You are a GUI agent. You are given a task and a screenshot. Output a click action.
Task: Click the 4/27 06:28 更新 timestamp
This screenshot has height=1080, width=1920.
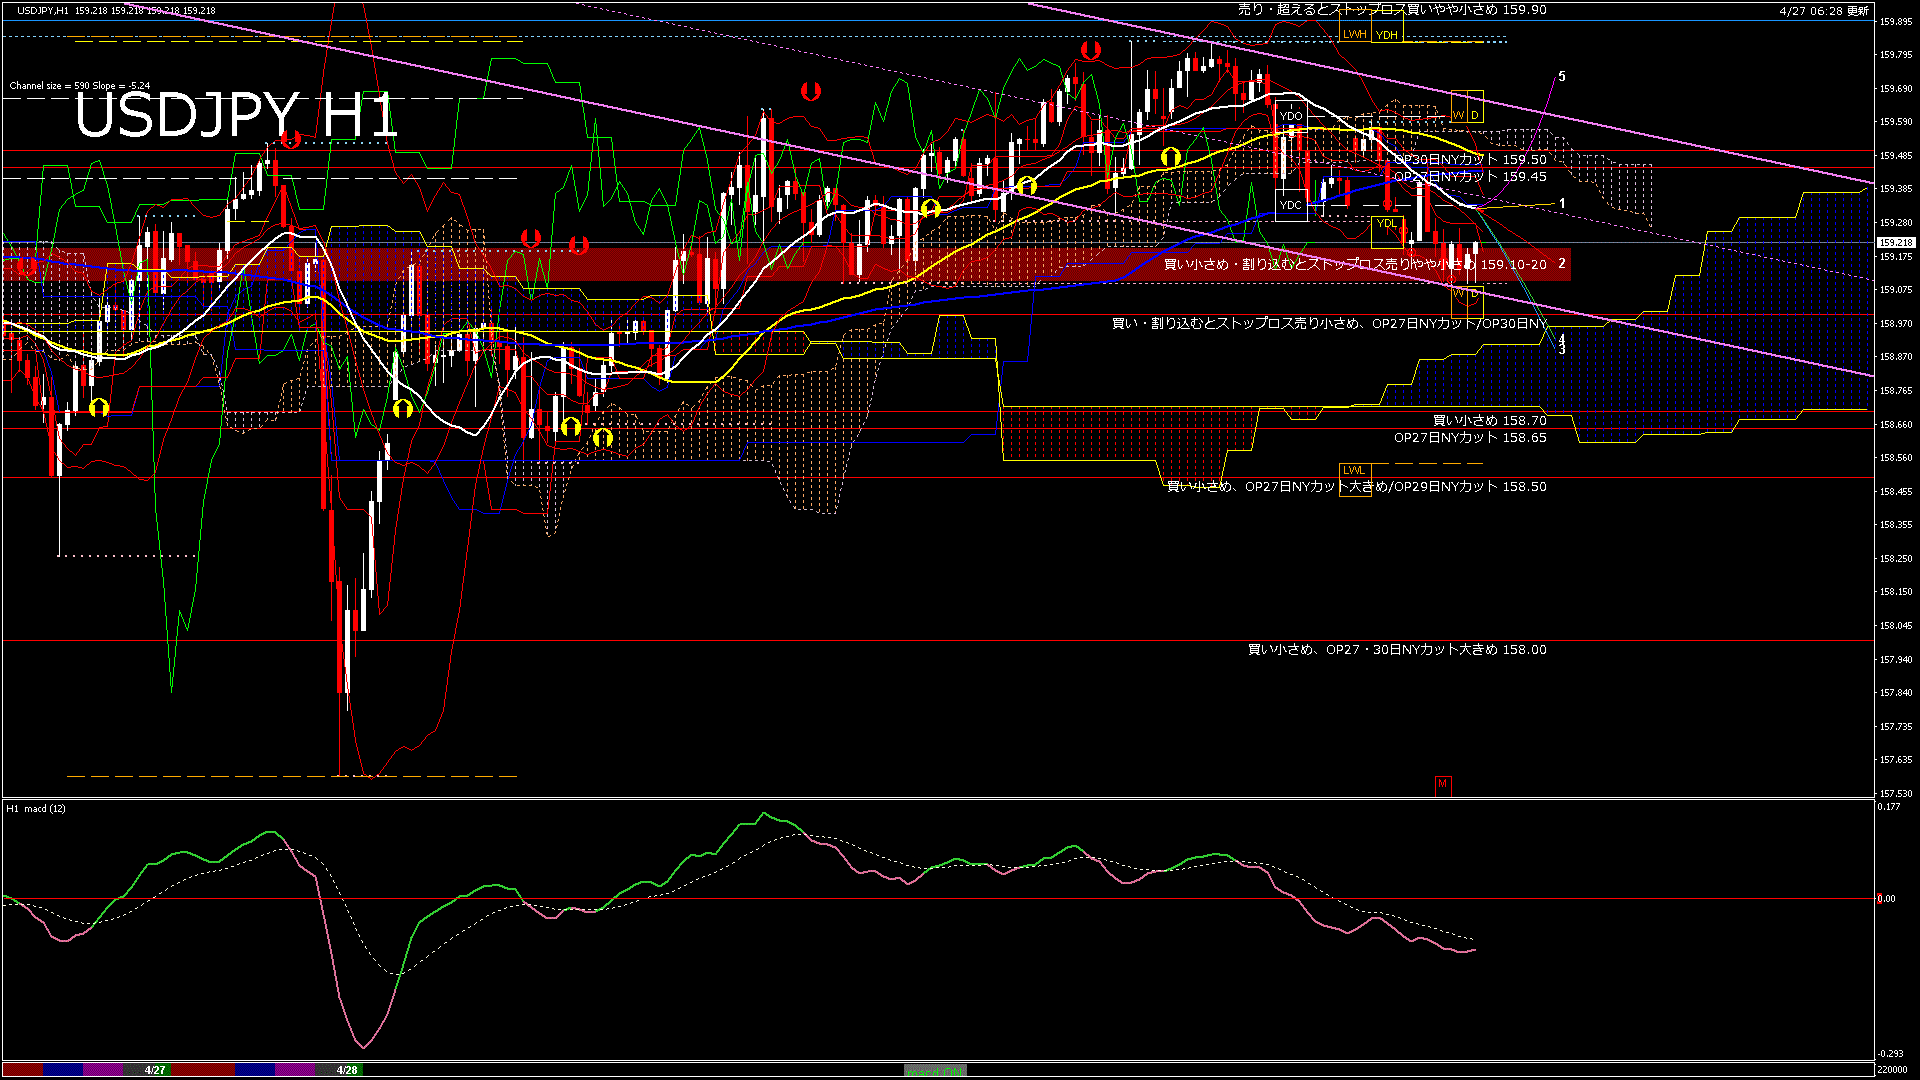pos(1824,11)
